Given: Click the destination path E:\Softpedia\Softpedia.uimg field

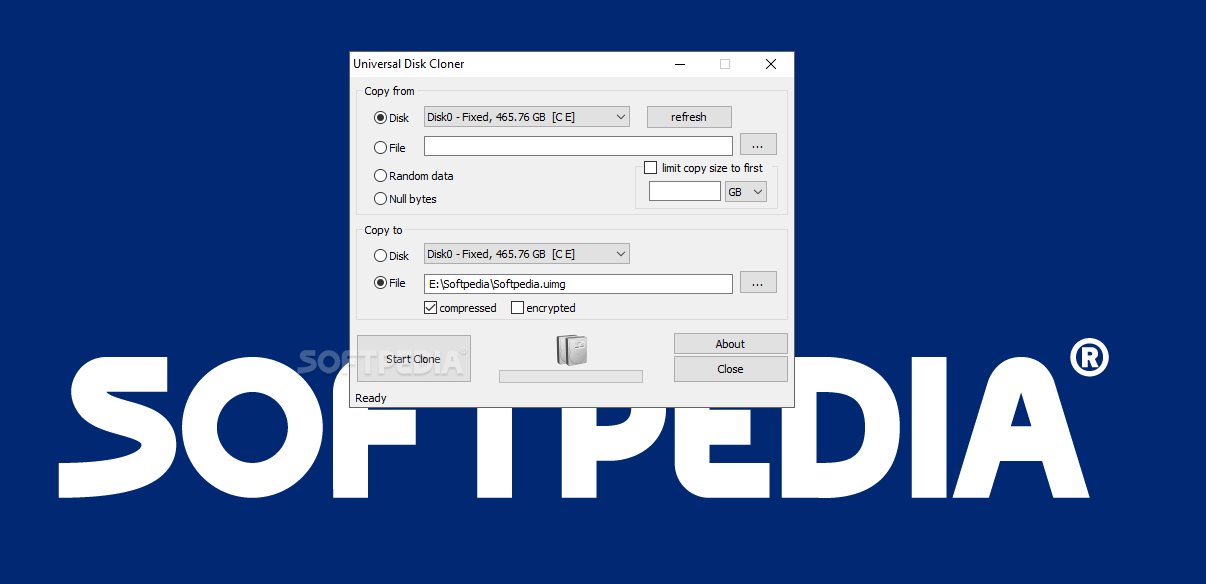Looking at the screenshot, I should 578,284.
